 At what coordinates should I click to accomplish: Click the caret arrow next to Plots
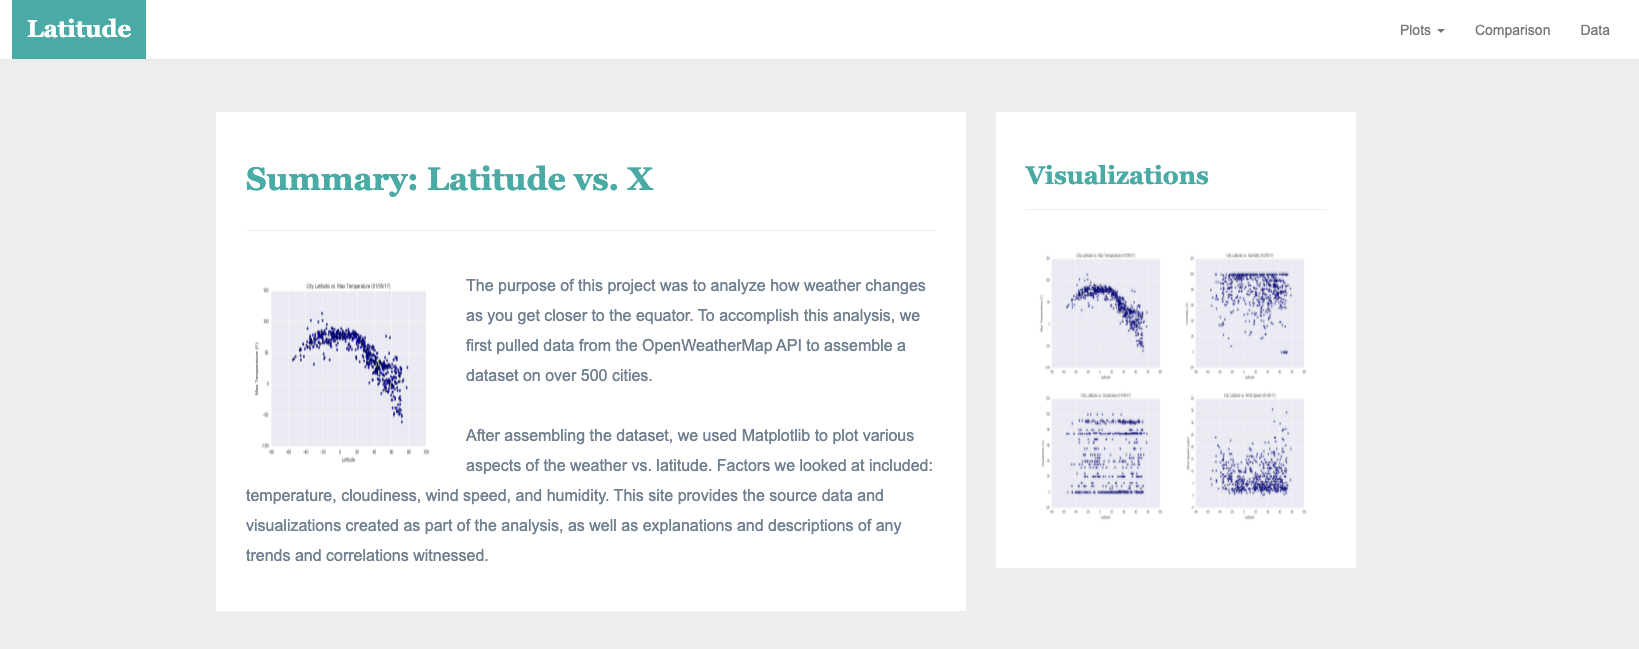click(1442, 31)
